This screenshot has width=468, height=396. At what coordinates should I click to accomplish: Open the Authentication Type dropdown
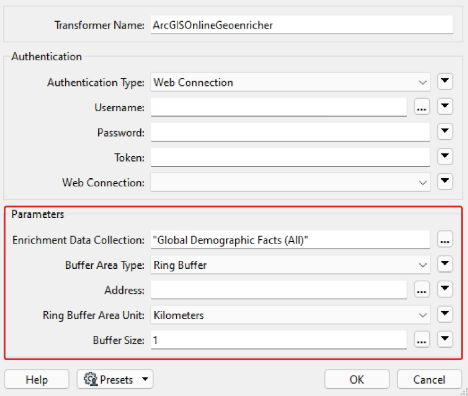pos(290,82)
